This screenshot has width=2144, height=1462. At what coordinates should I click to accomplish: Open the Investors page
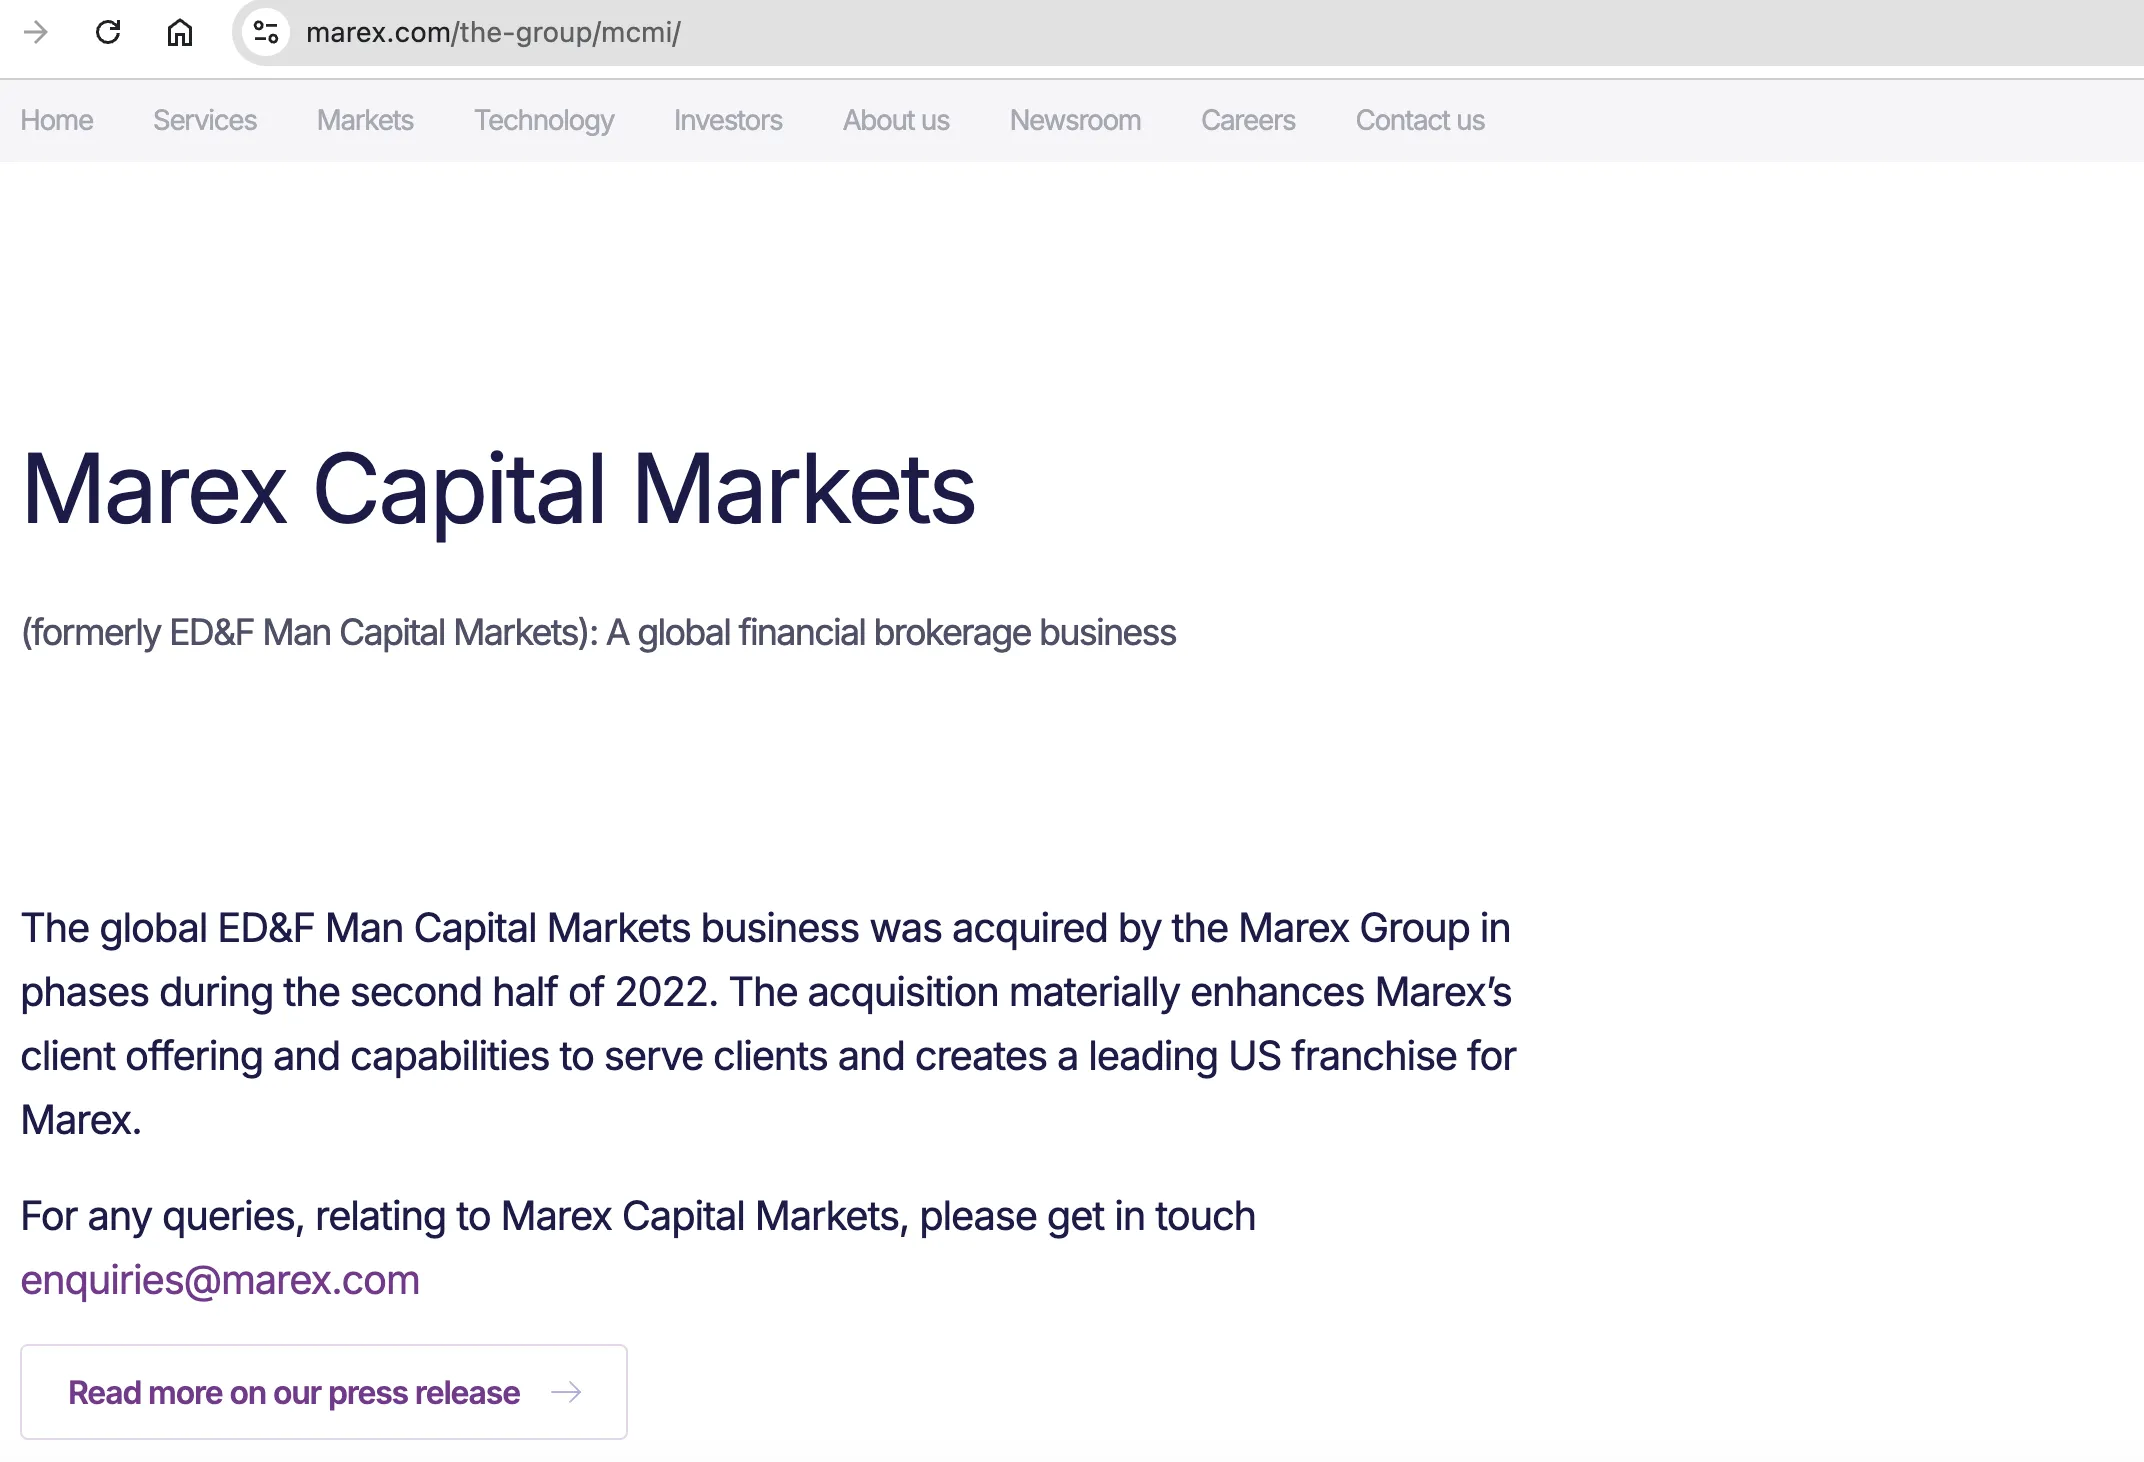point(728,120)
